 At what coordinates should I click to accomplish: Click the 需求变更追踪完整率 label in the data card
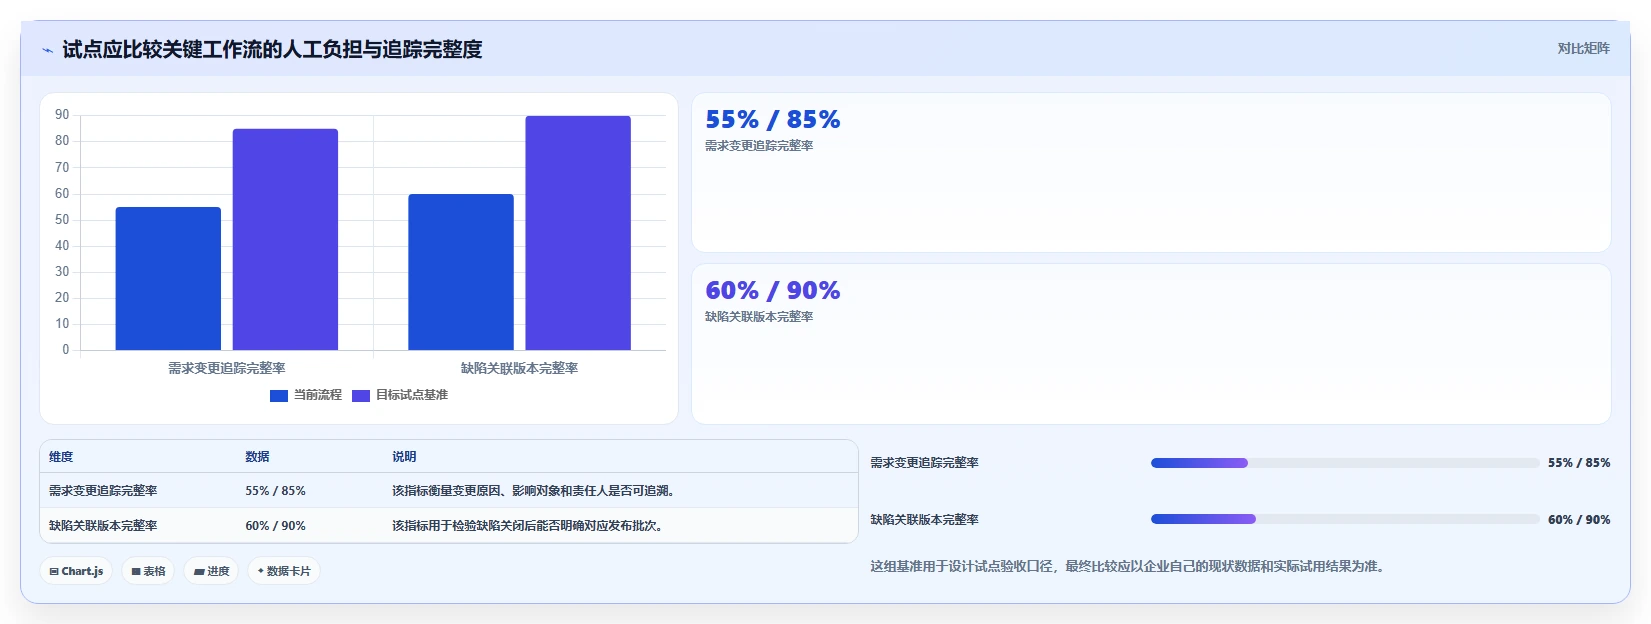[759, 146]
